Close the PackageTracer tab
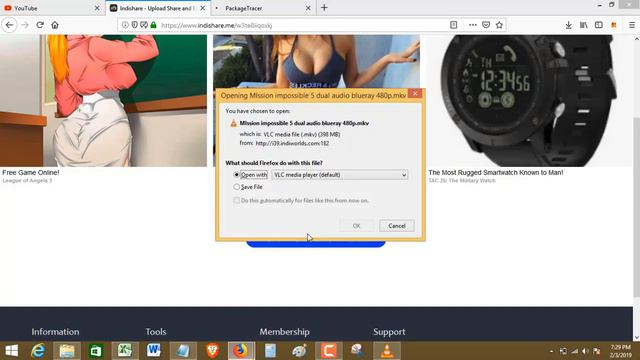 [308, 8]
